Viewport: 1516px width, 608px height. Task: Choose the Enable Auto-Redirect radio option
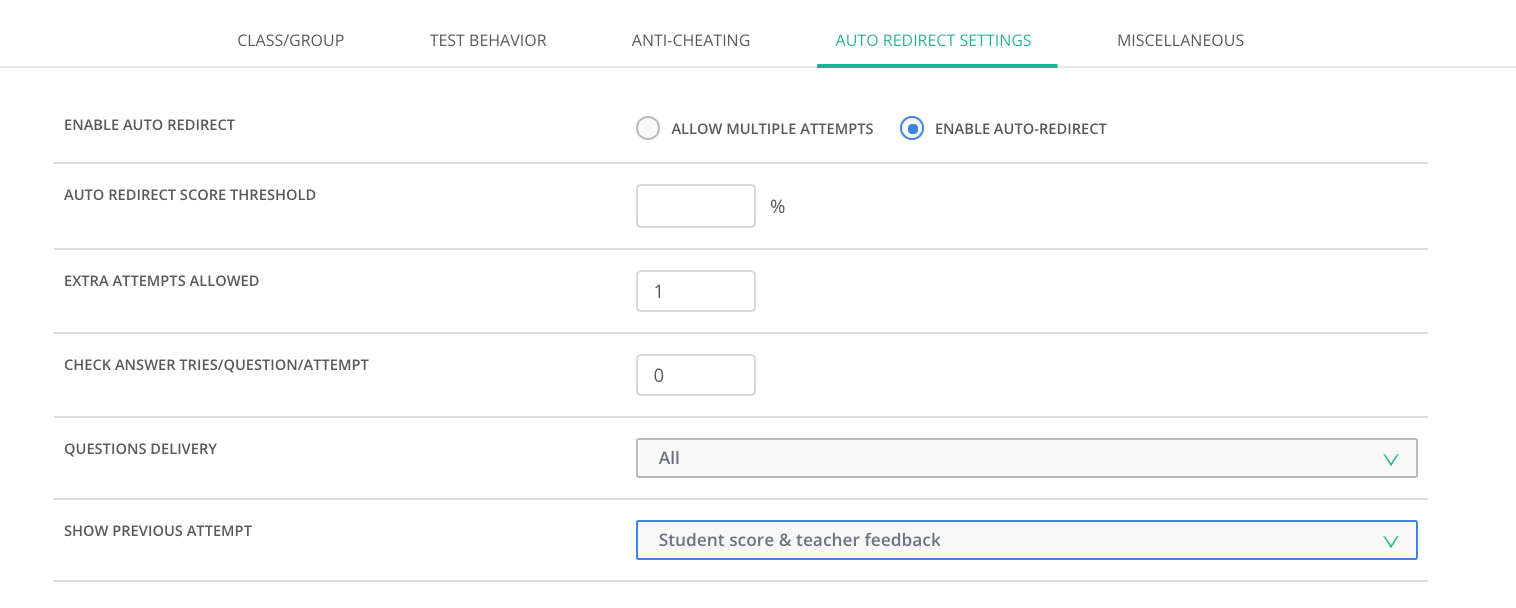coord(911,129)
